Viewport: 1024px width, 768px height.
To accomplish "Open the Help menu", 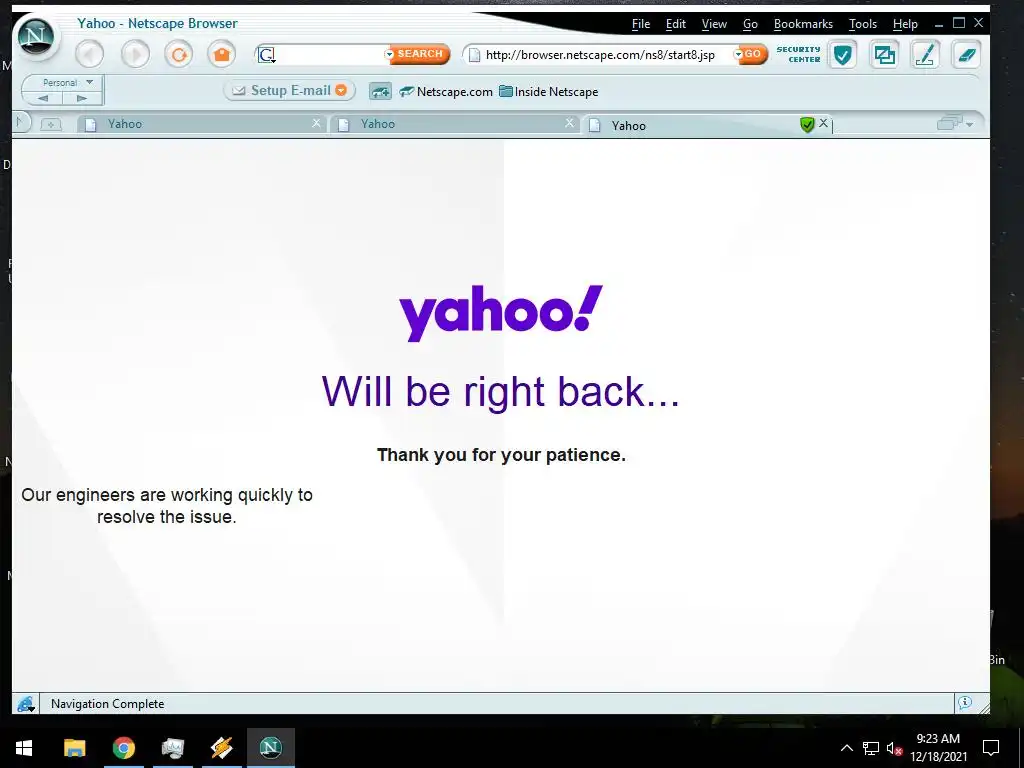I will (905, 24).
